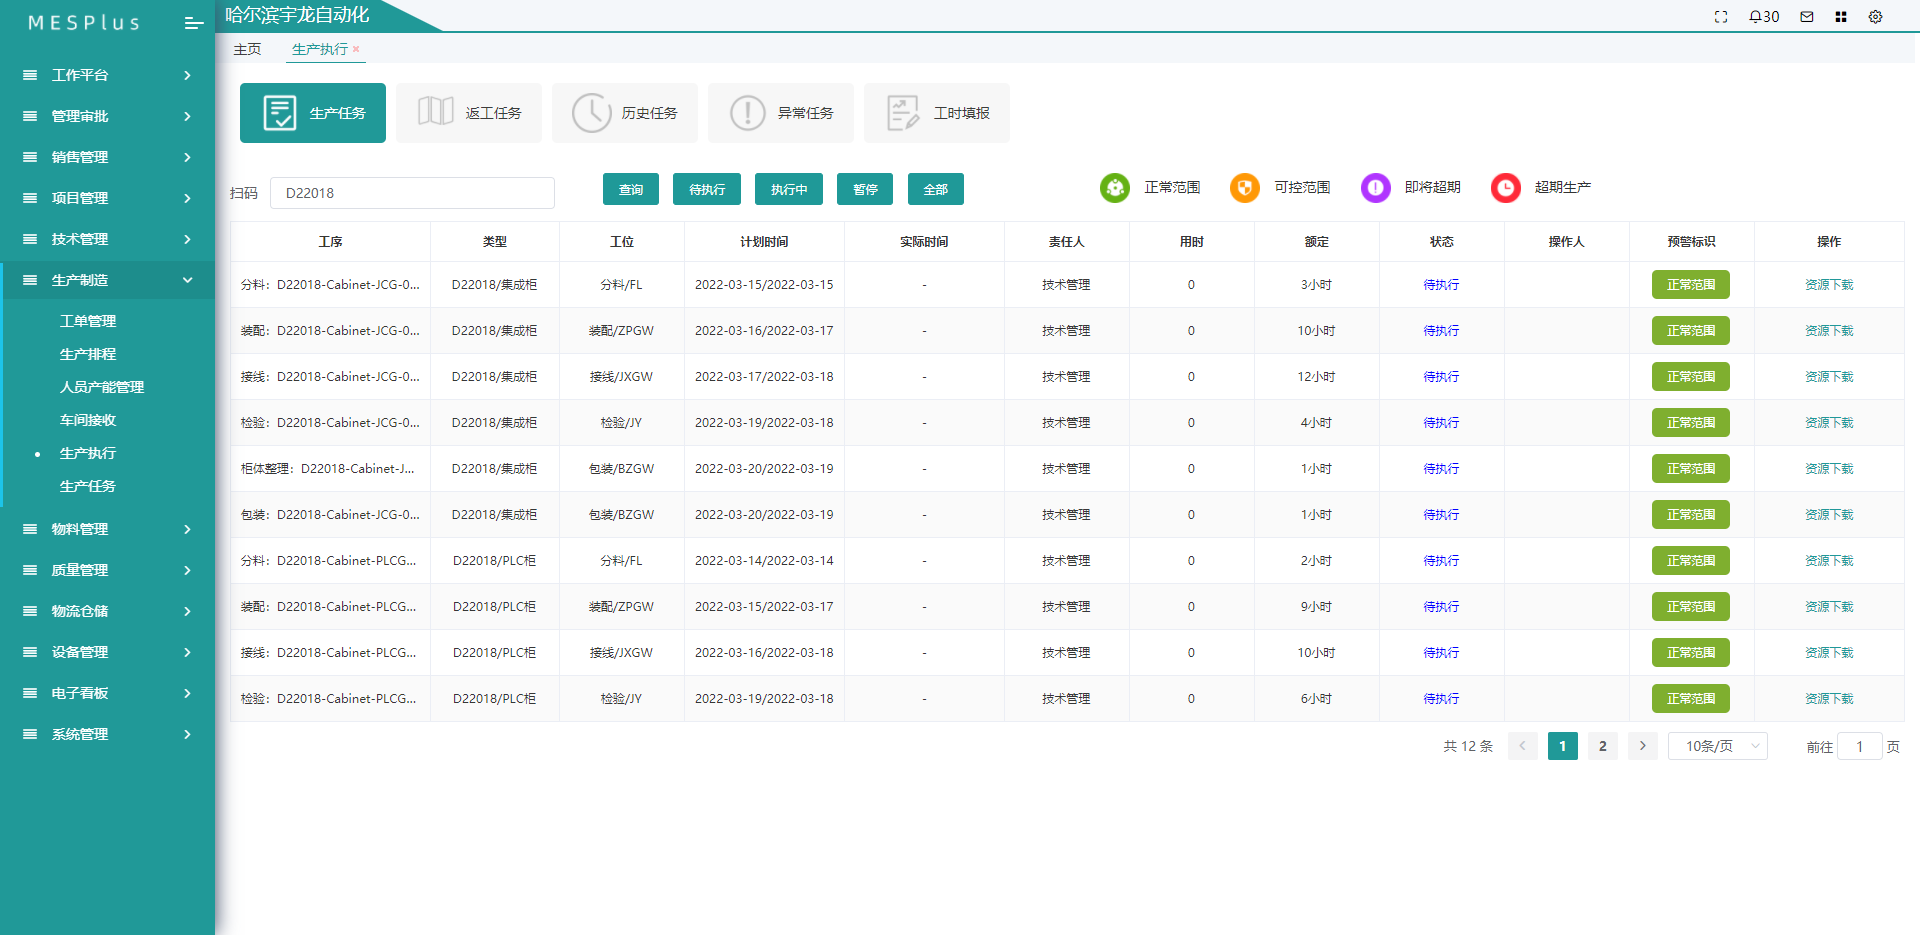Switch to the 工时填报 card
The image size is (1920, 935).
point(937,113)
